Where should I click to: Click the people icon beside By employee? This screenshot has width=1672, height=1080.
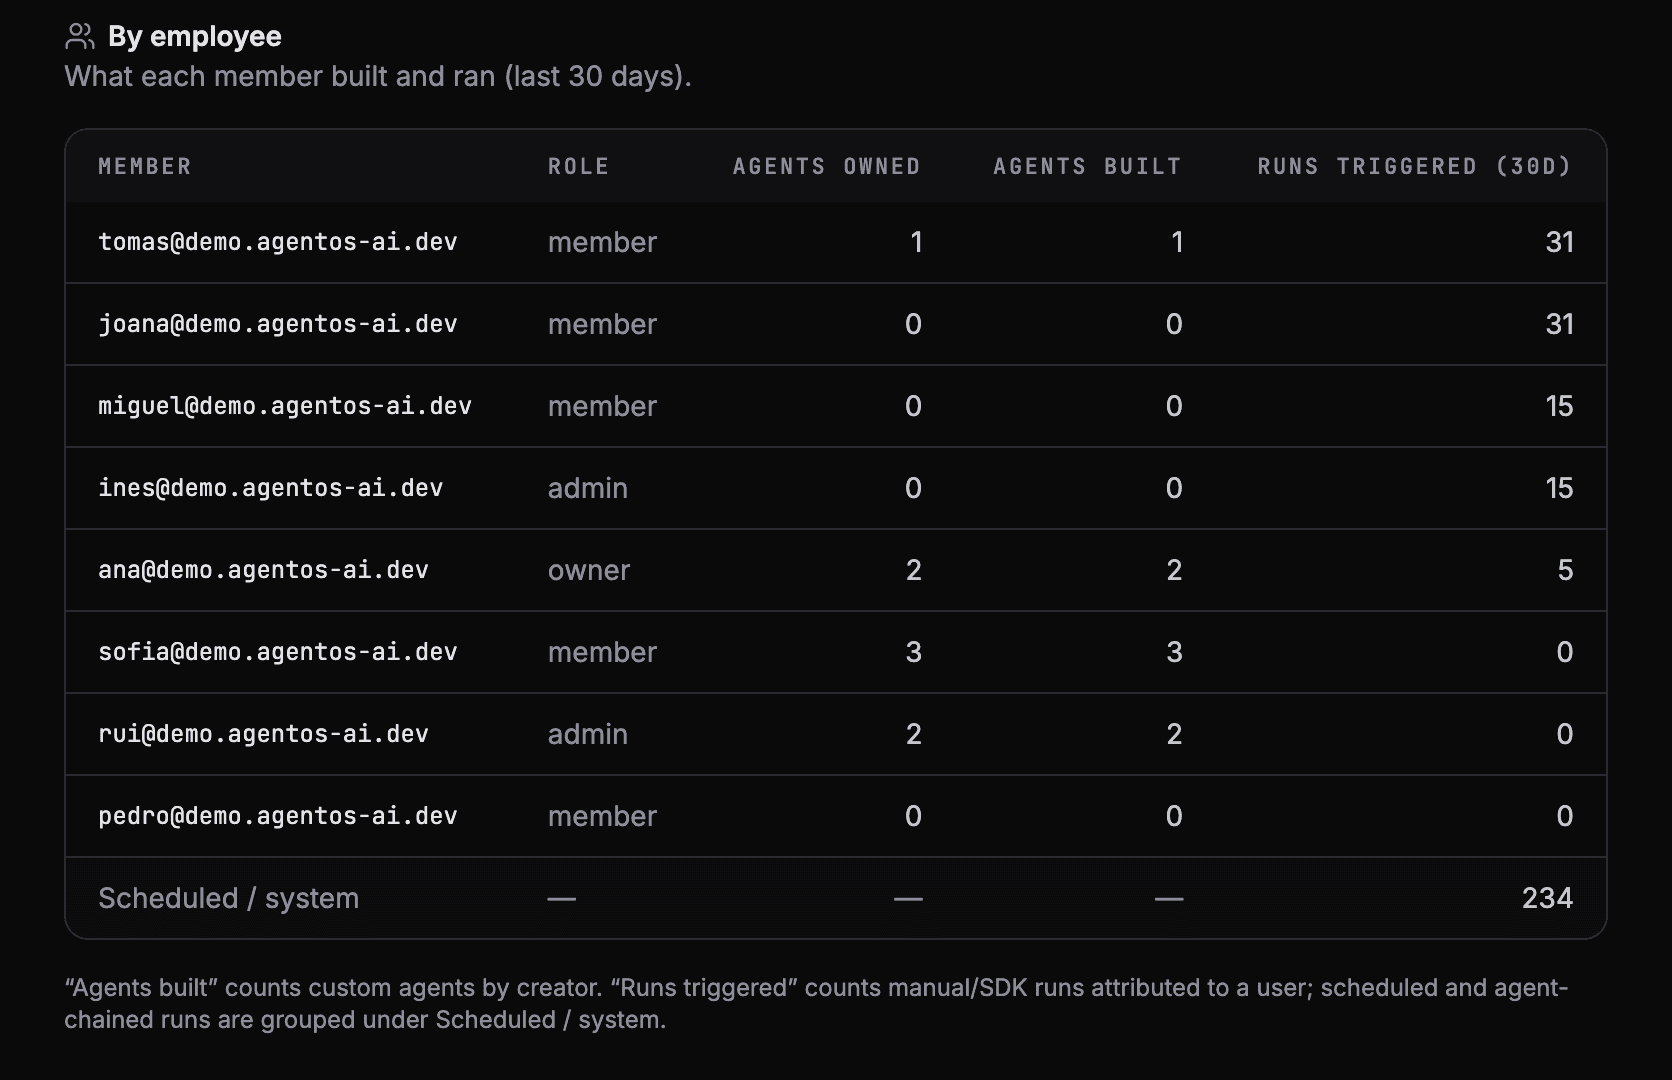coord(80,37)
